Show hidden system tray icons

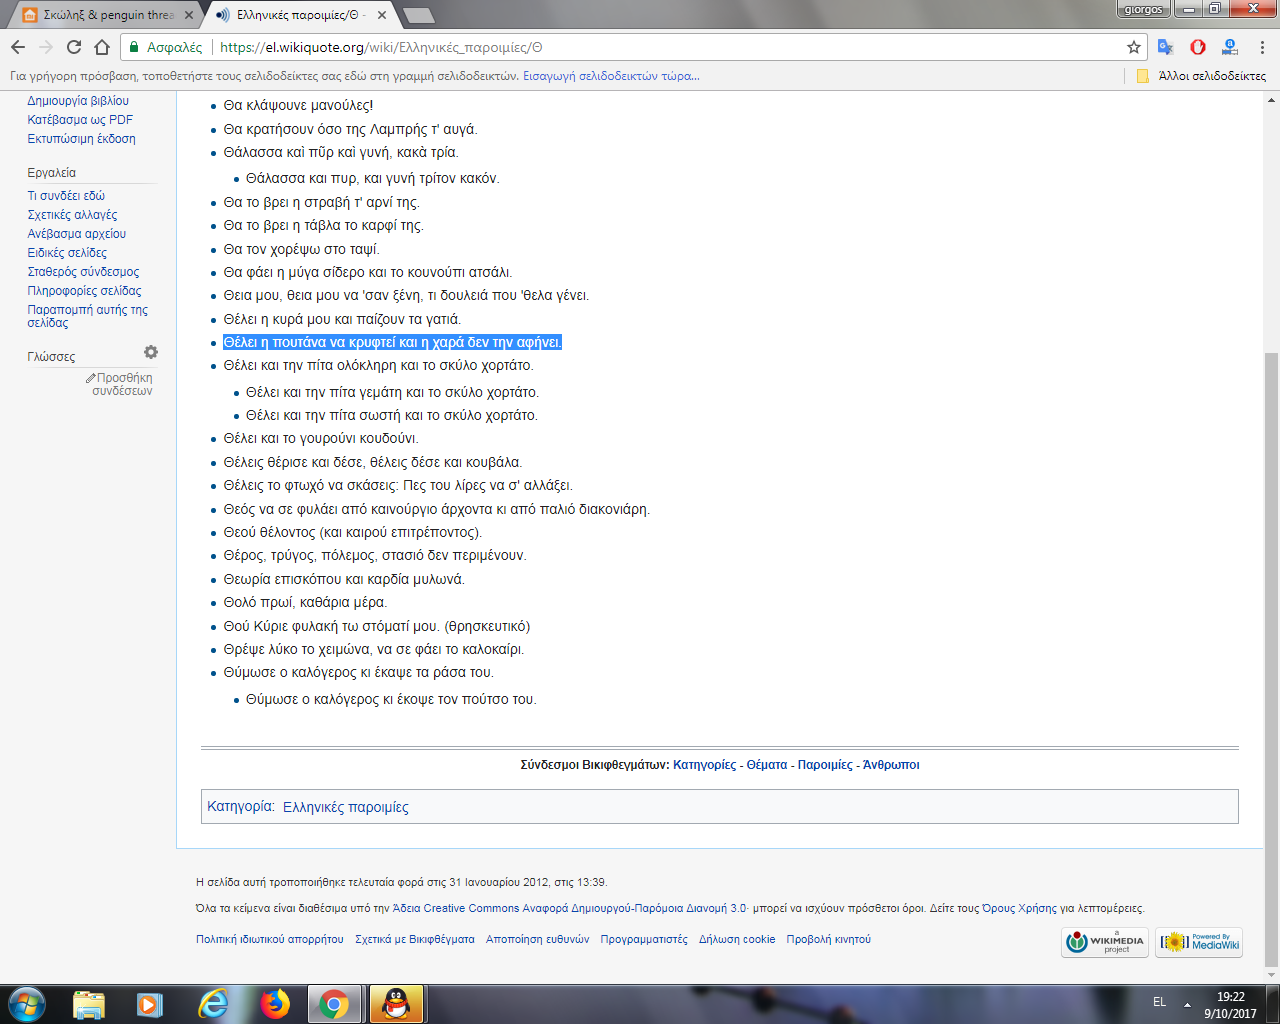tap(1187, 1004)
